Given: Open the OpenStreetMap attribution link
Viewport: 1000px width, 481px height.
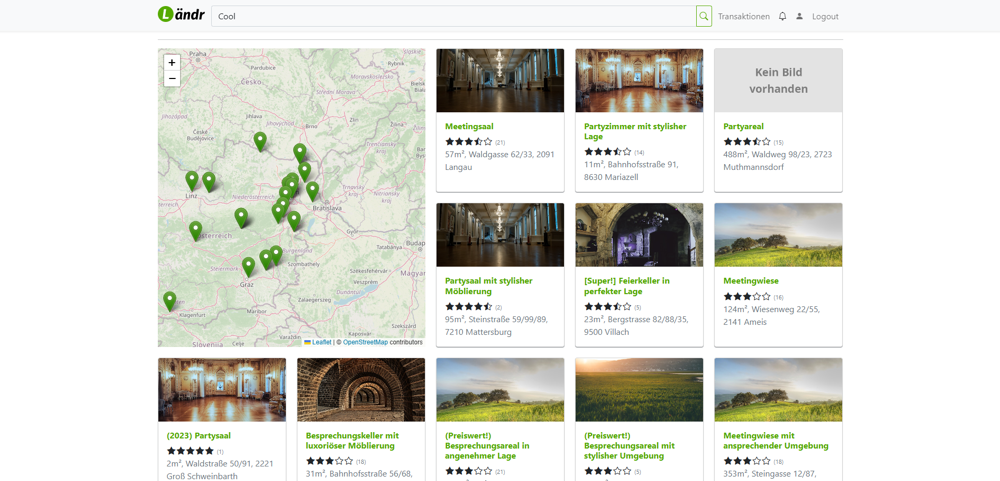Looking at the screenshot, I should (x=365, y=343).
